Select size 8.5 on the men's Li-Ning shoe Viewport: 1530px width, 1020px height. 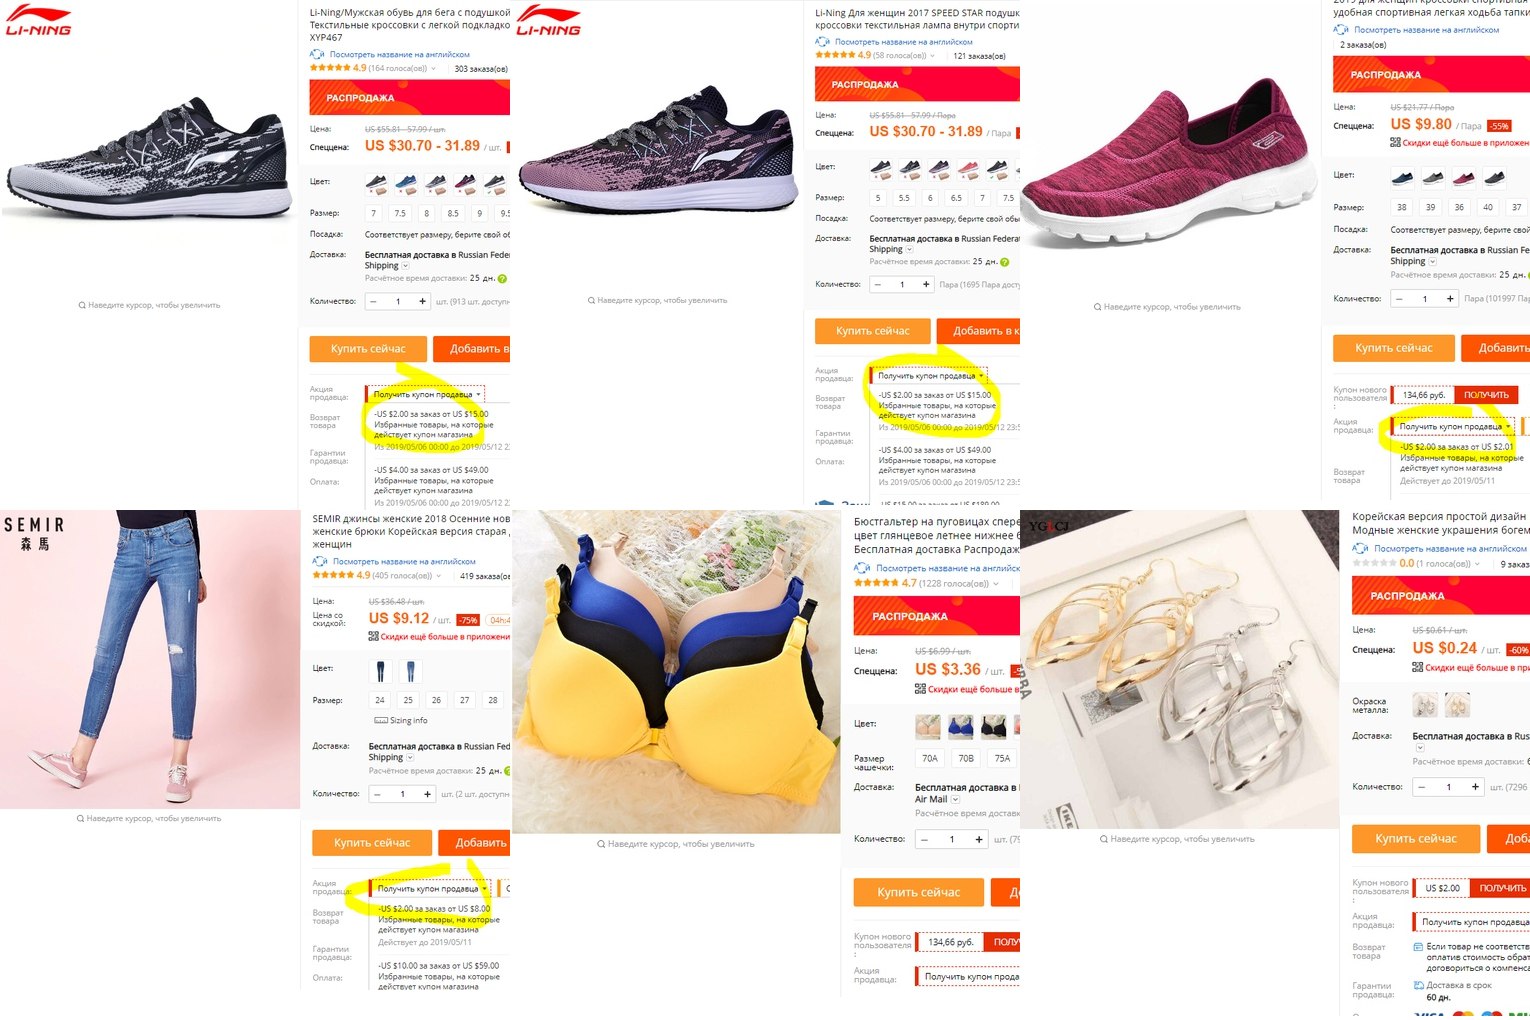click(x=453, y=213)
